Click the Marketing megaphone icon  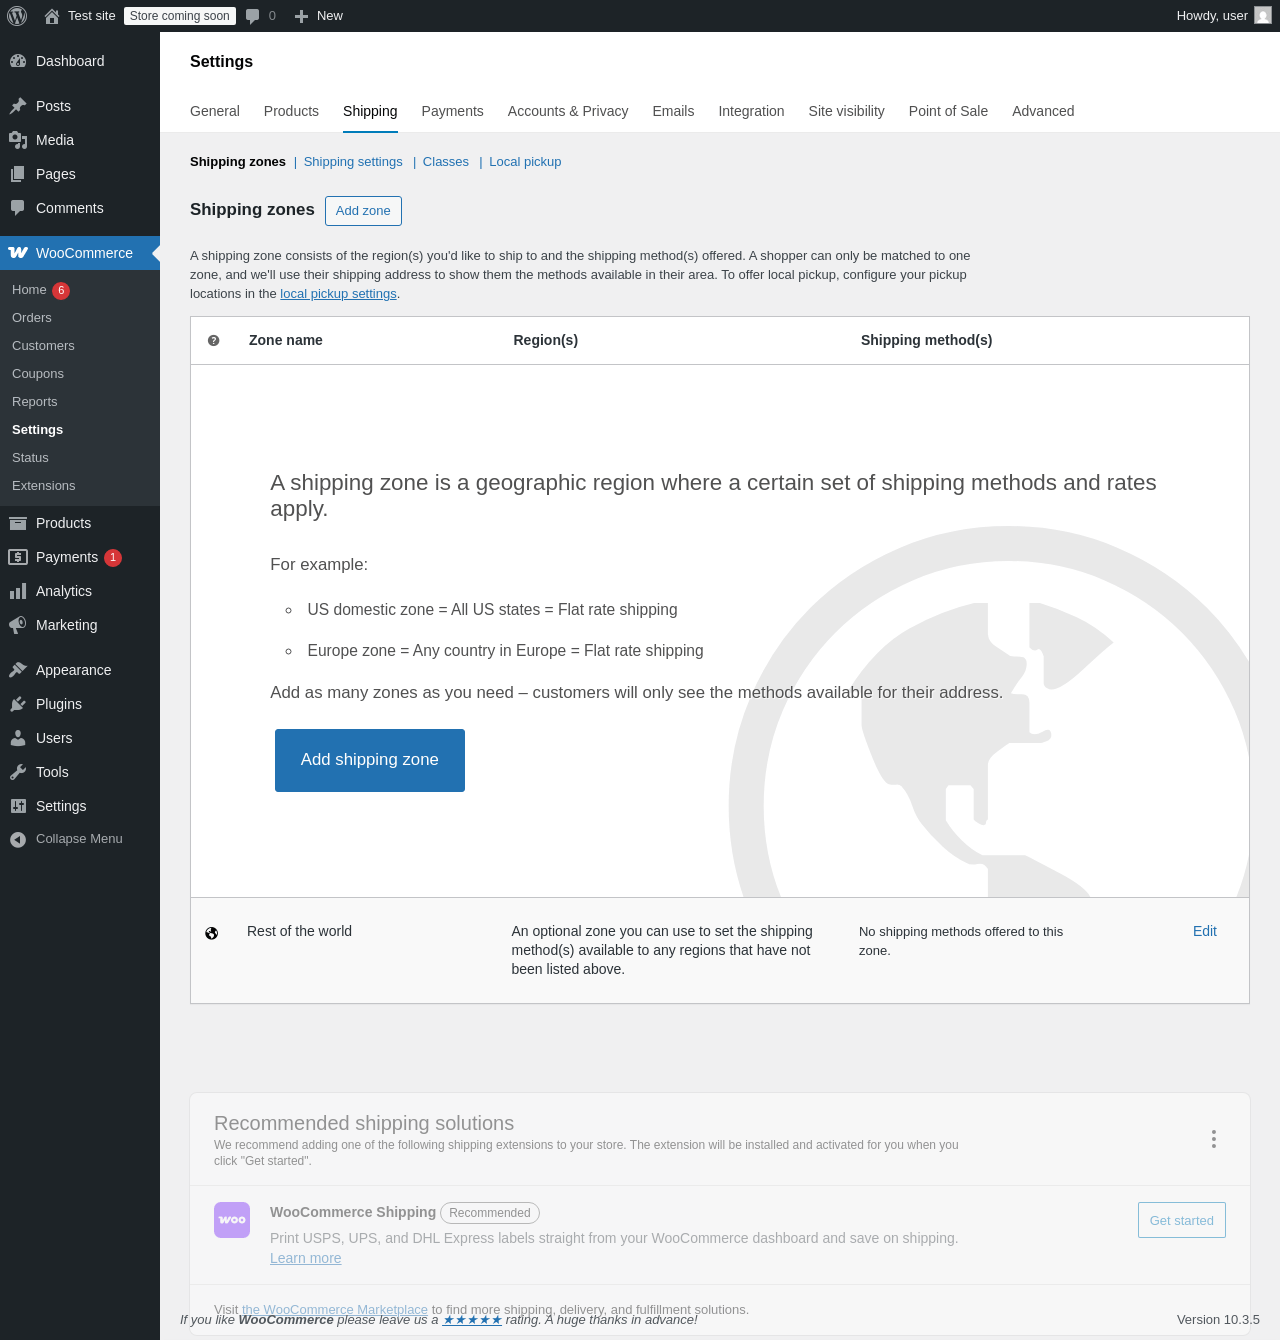click(18, 625)
